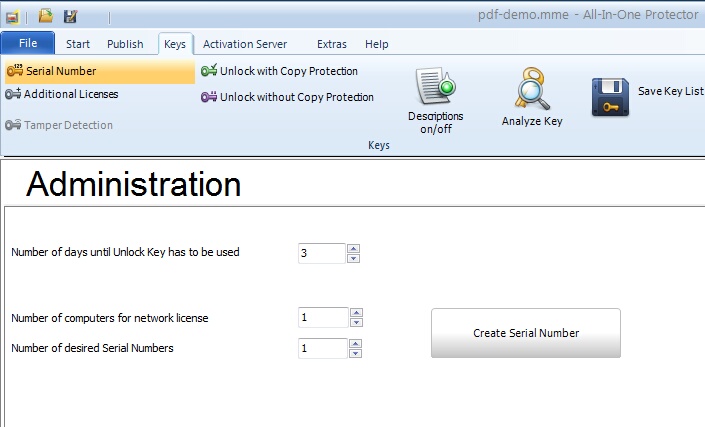Increase number of days until Unlock Key
This screenshot has height=427, width=705.
point(353,248)
